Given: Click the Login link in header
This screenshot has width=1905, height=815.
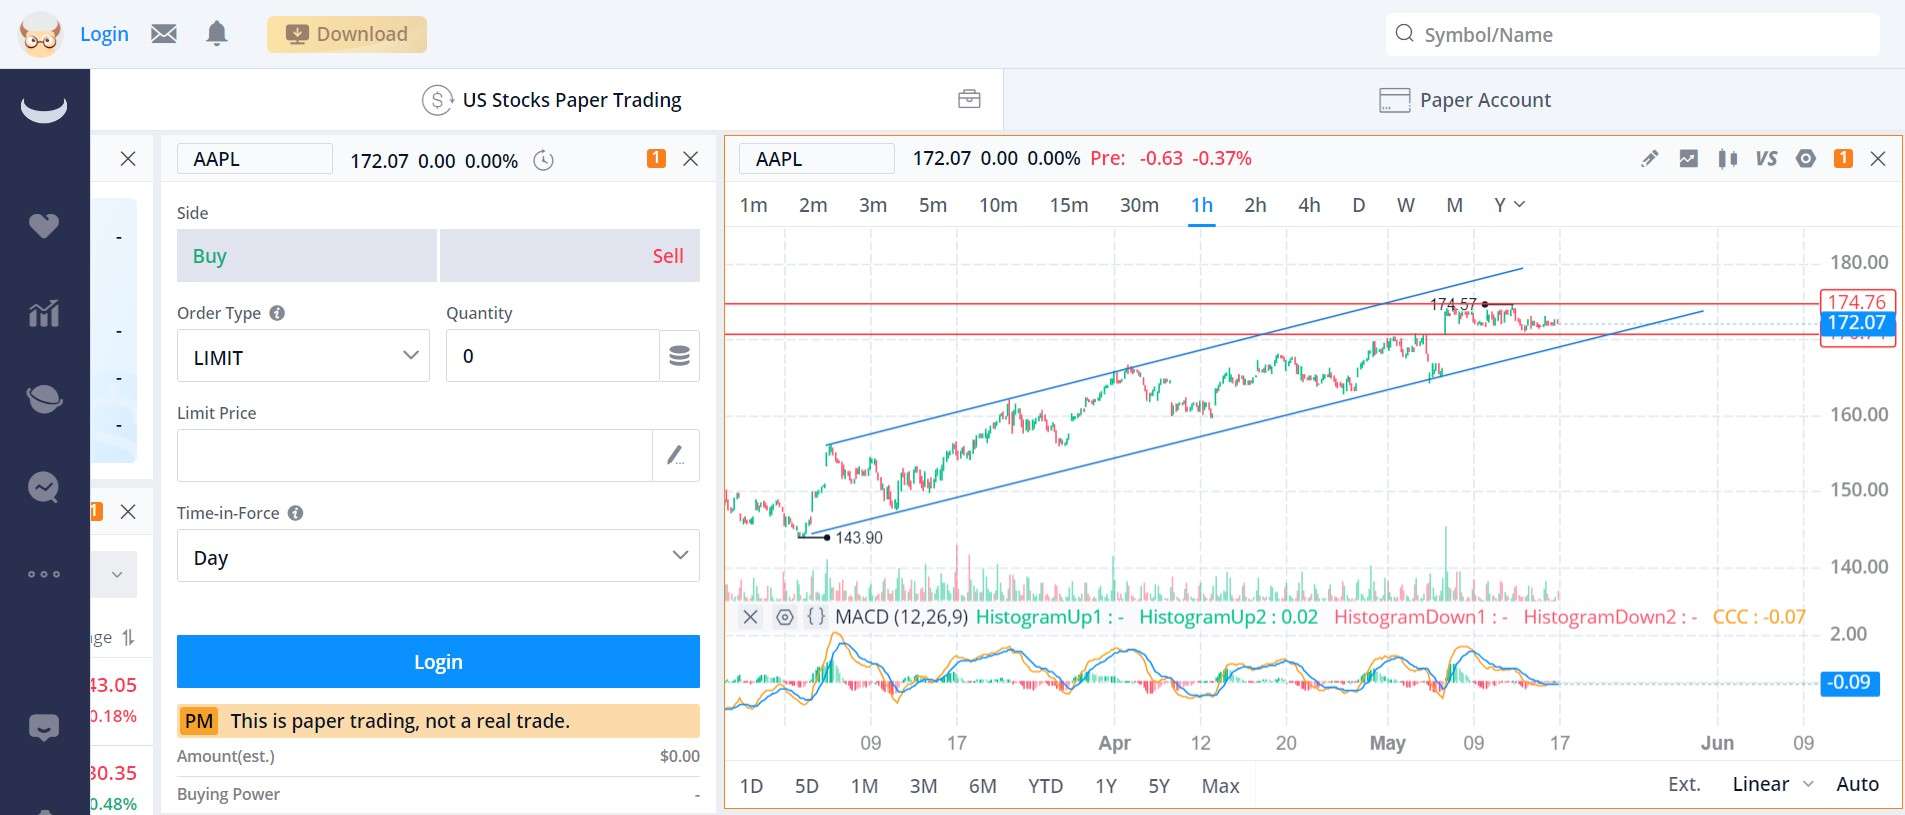Looking at the screenshot, I should coord(104,34).
